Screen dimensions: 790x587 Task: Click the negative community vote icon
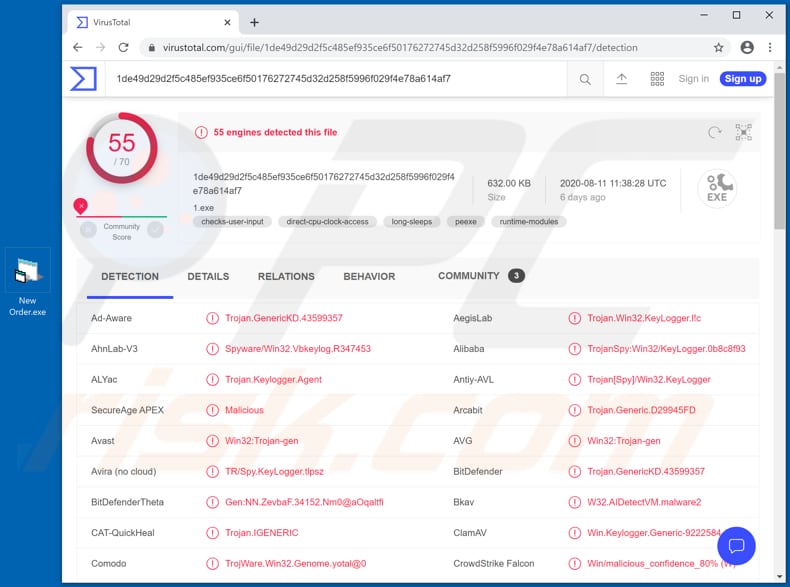pos(88,230)
